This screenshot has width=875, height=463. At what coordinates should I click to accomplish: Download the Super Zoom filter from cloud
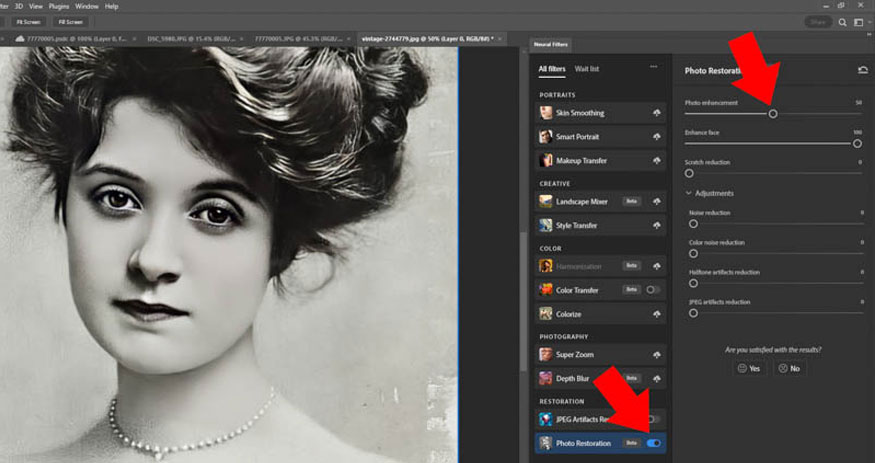pos(657,355)
